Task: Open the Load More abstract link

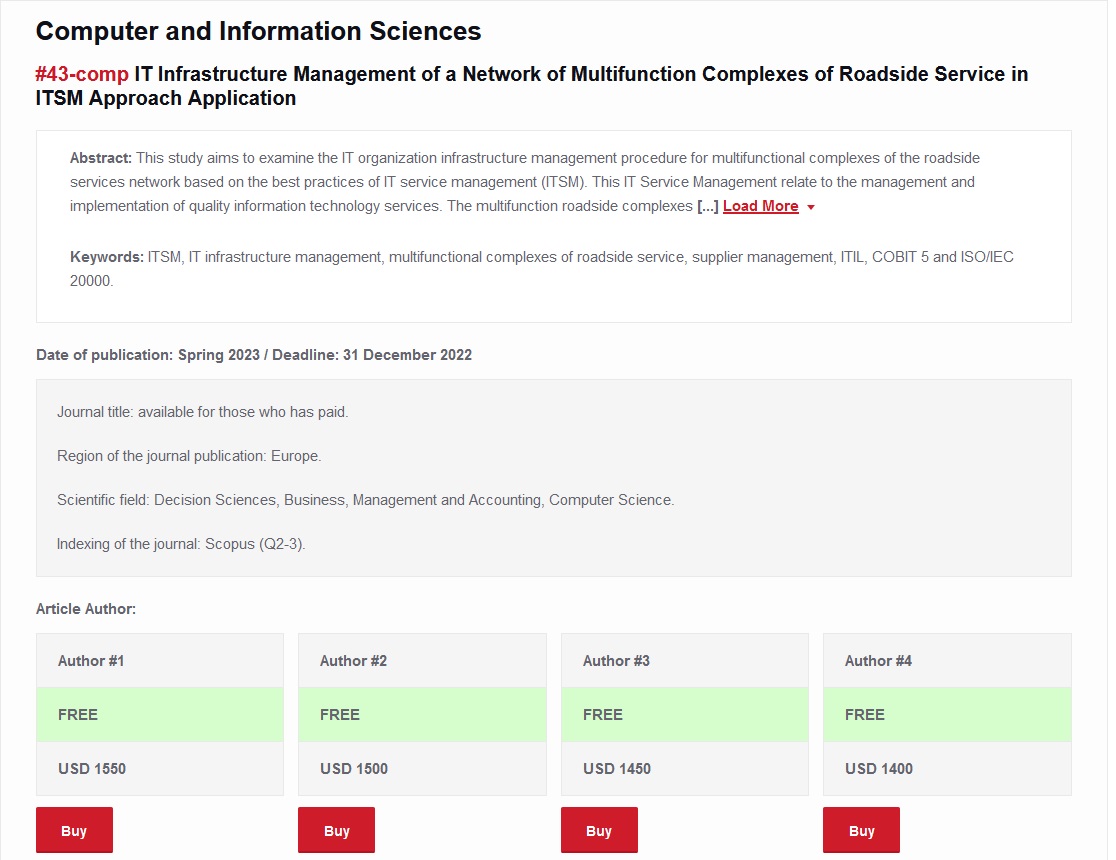Action: tap(760, 206)
